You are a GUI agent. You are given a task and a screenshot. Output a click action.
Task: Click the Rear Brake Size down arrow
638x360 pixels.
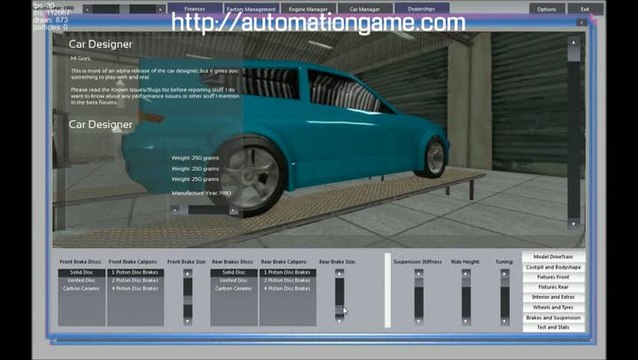pos(339,321)
